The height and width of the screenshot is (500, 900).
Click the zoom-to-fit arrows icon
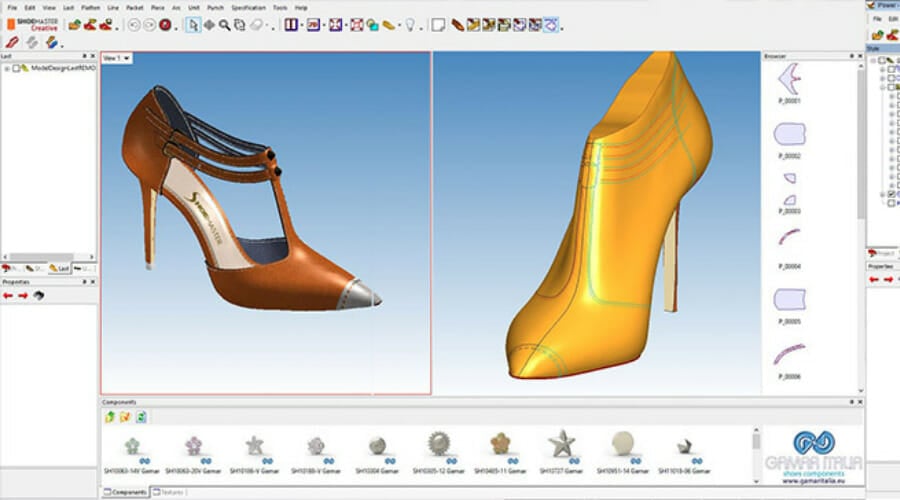coord(335,25)
